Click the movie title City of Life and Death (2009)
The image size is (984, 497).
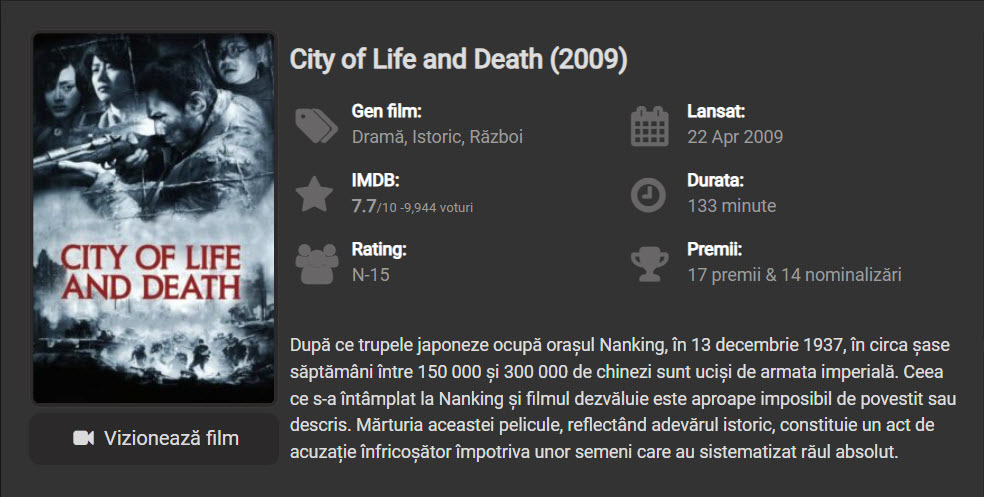coord(458,59)
